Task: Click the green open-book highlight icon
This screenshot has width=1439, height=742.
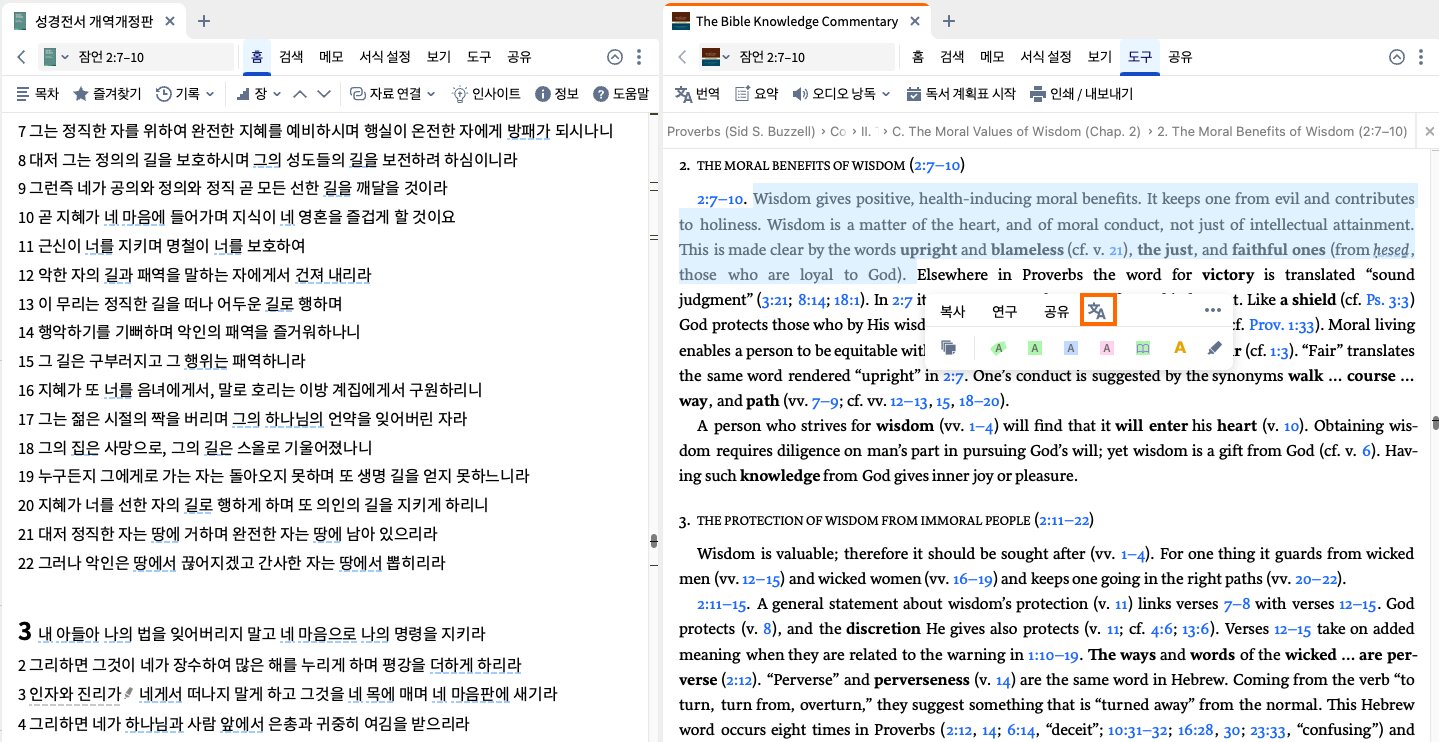Action: (x=1143, y=348)
